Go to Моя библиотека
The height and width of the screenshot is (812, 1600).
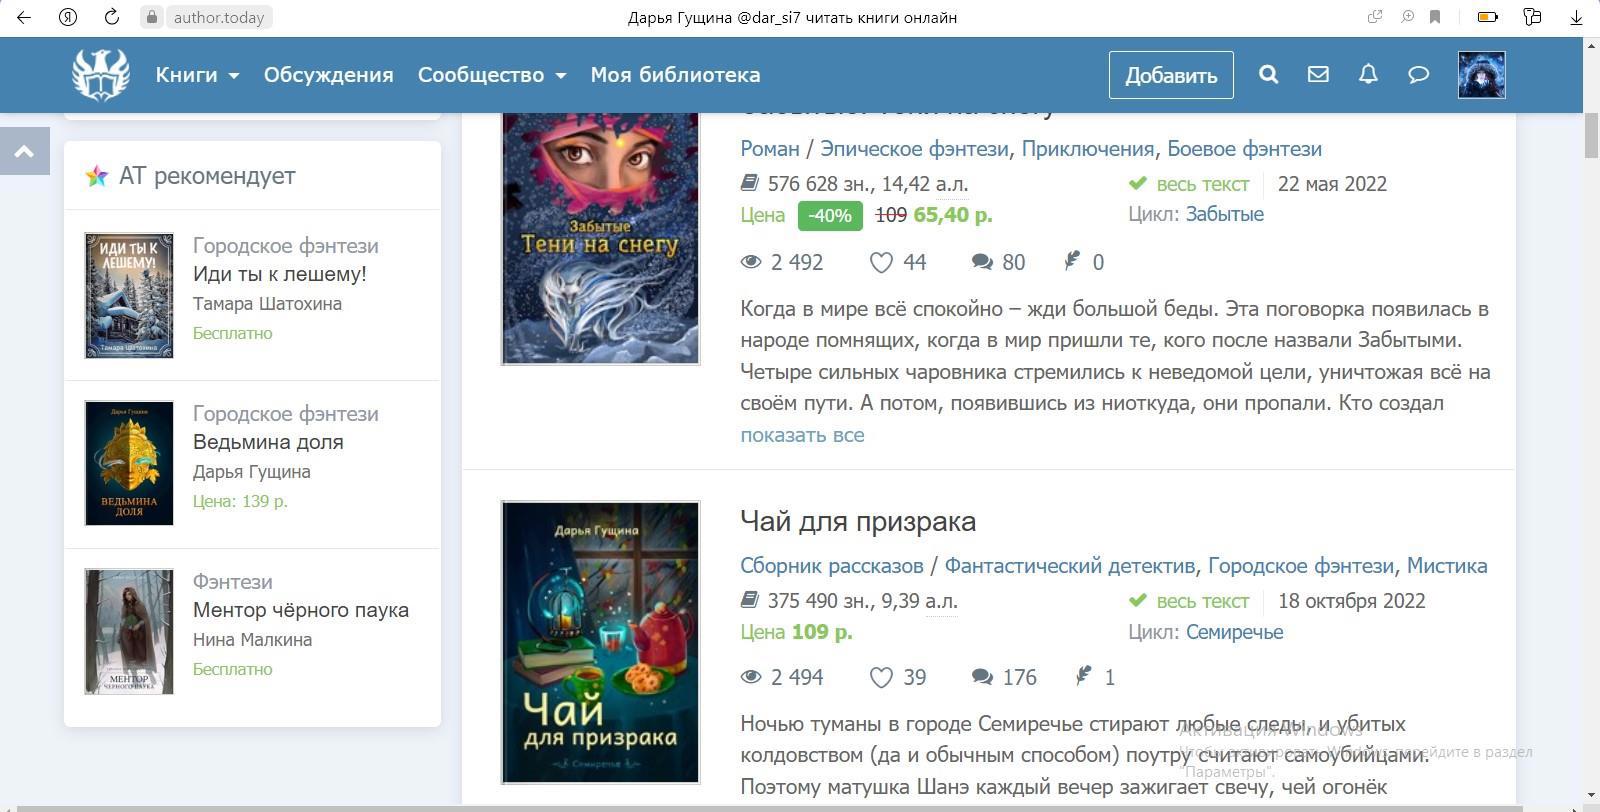pyautogui.click(x=675, y=75)
